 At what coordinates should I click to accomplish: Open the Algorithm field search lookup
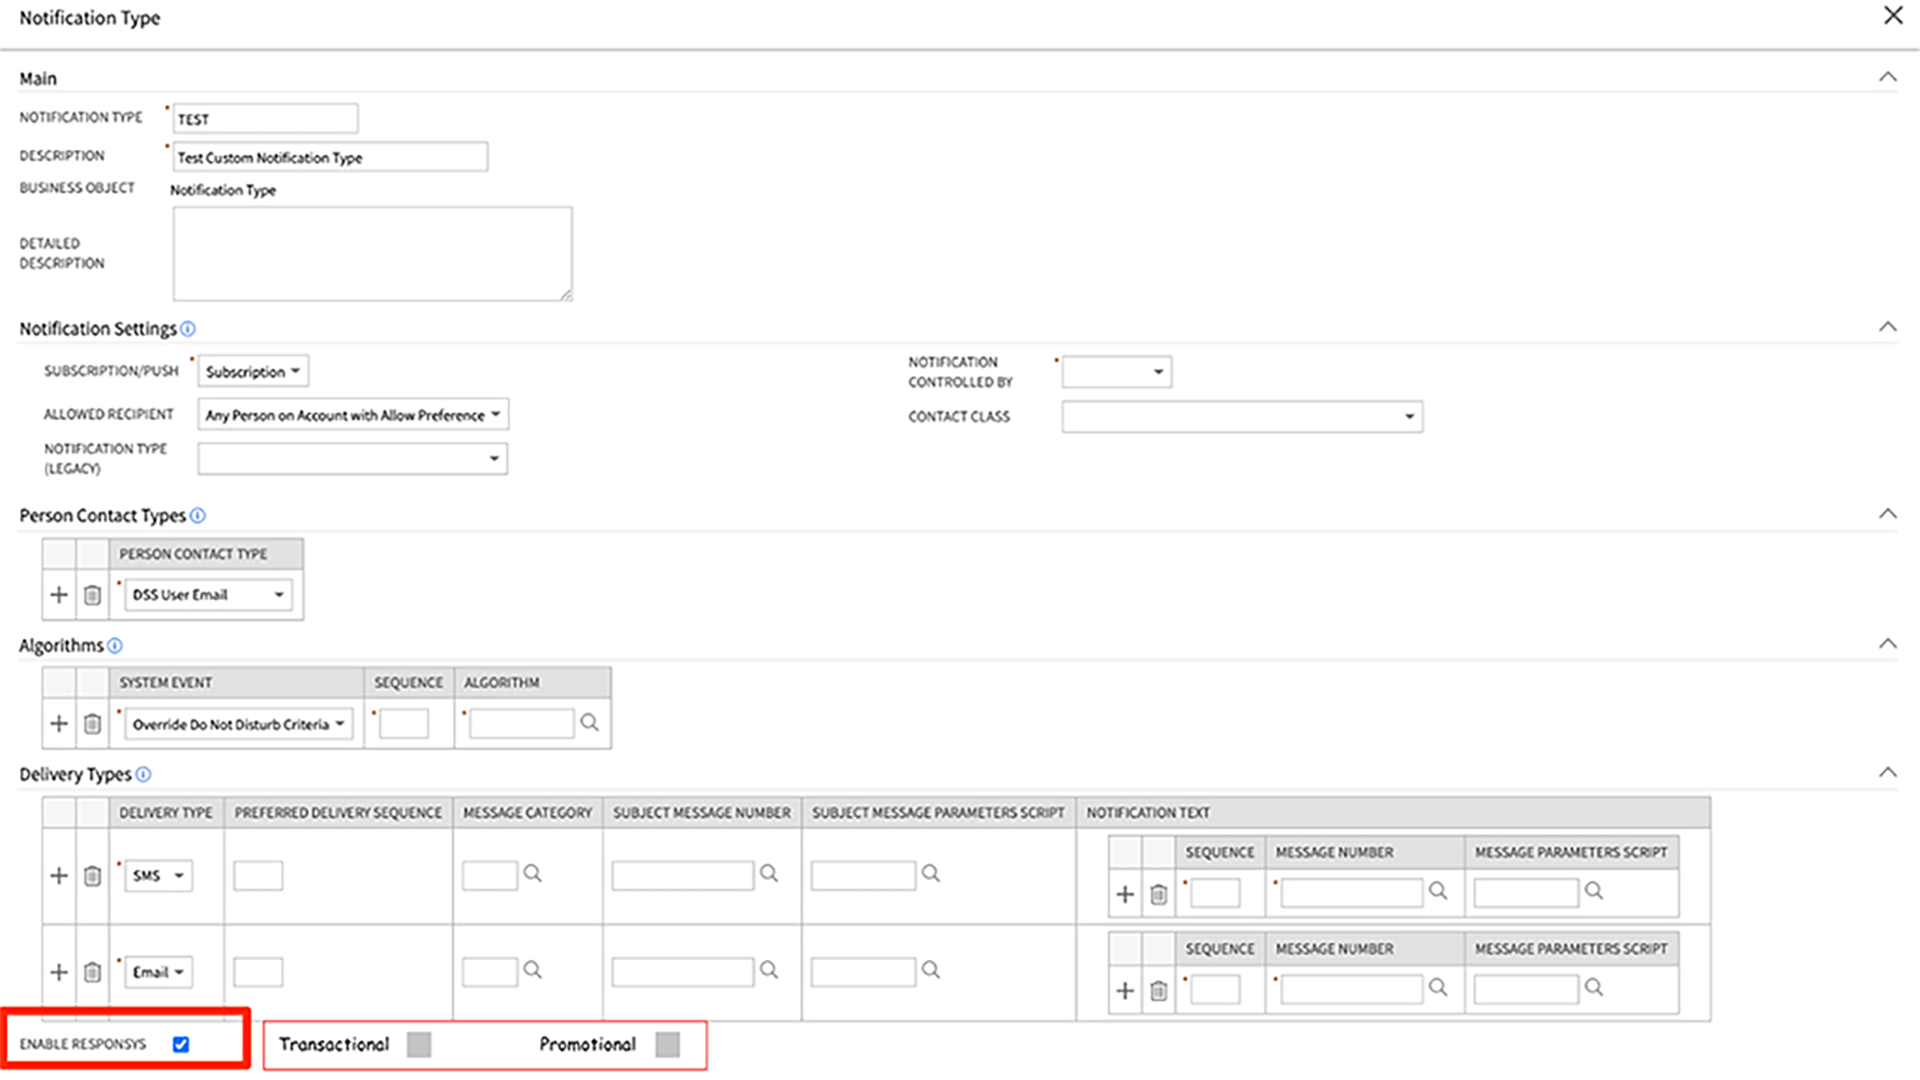tap(590, 723)
